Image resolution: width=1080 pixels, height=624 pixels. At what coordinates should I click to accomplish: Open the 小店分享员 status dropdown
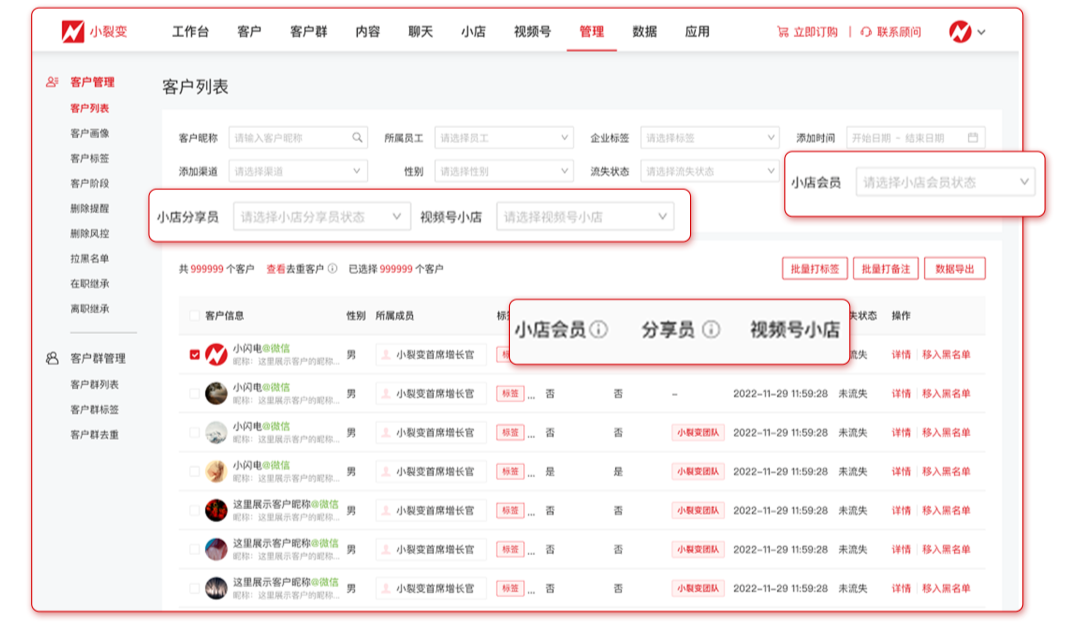[321, 216]
